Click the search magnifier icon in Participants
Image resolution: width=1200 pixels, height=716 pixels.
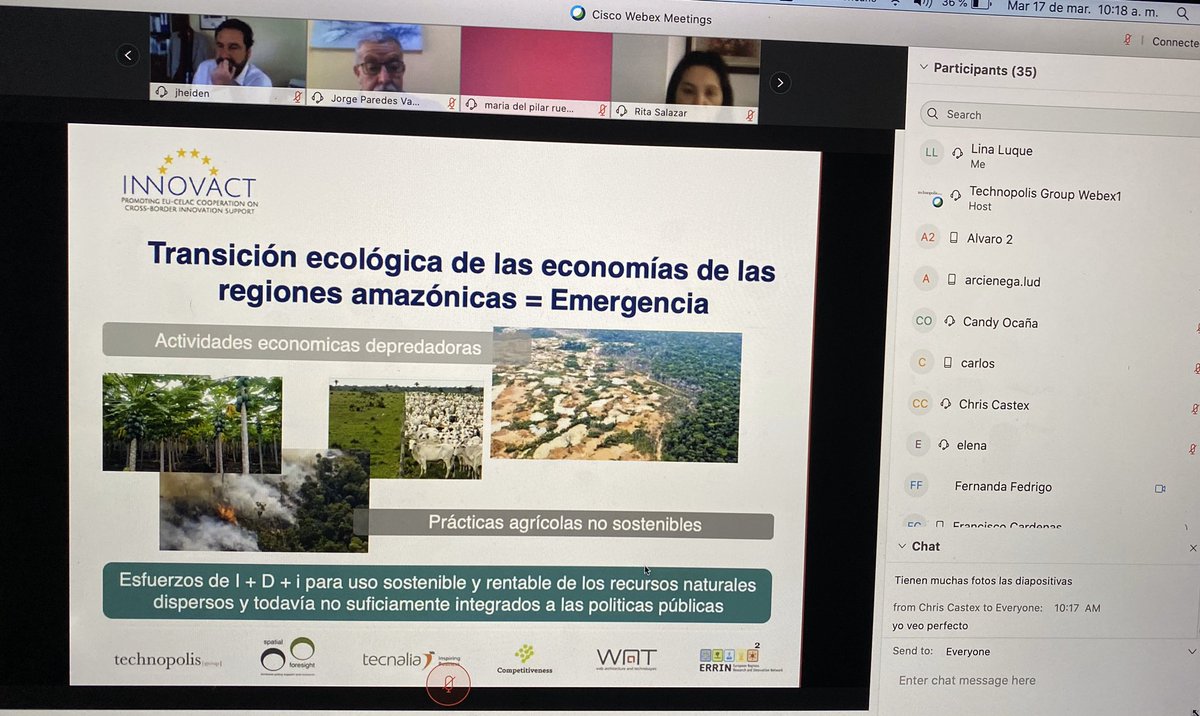pyautogui.click(x=933, y=114)
